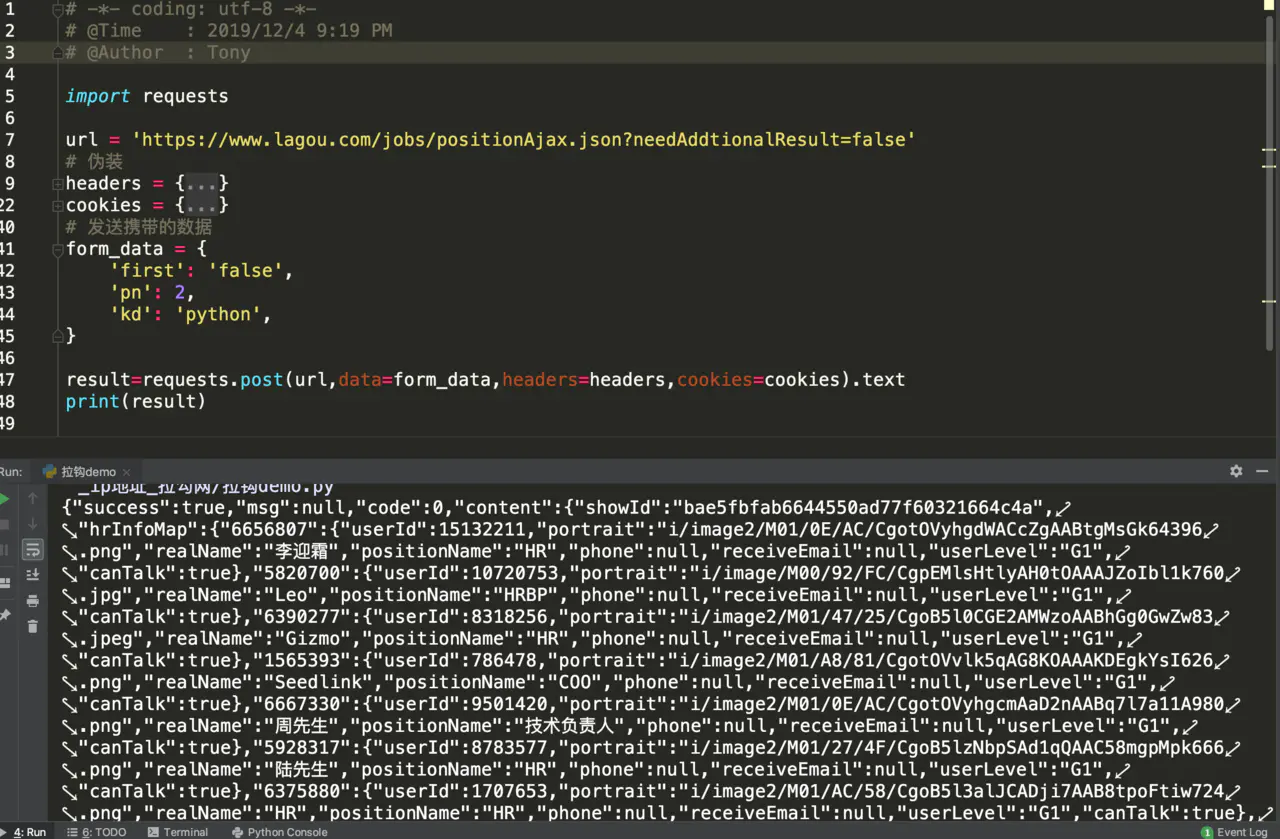The height and width of the screenshot is (839, 1280).
Task: Toggle soft-wrap in the console output
Action: (33, 549)
